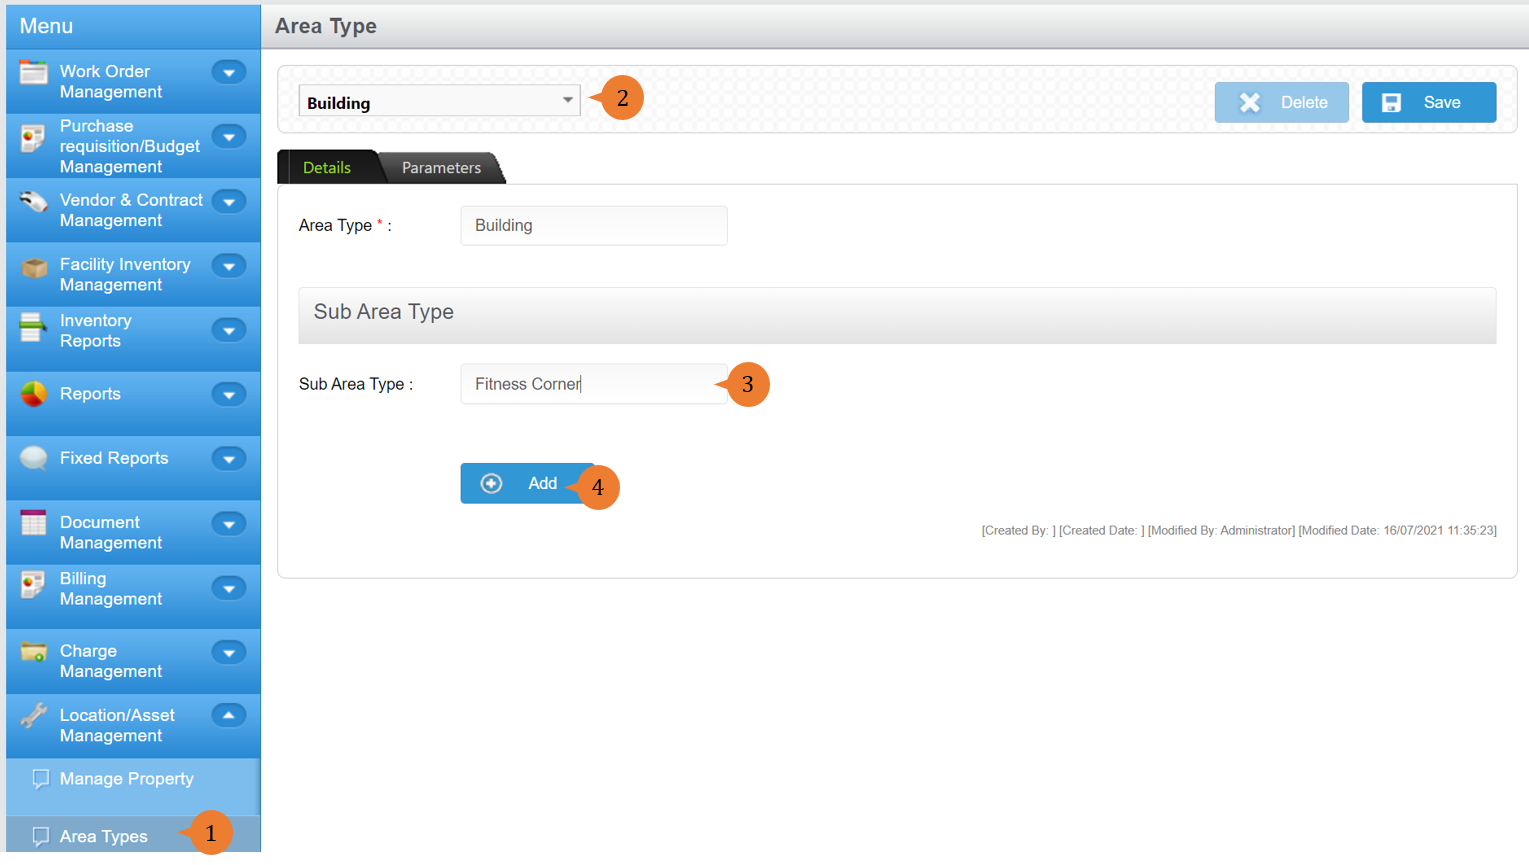The width and height of the screenshot is (1529, 865).
Task: Expand Document Management arrow
Action: click(x=229, y=524)
